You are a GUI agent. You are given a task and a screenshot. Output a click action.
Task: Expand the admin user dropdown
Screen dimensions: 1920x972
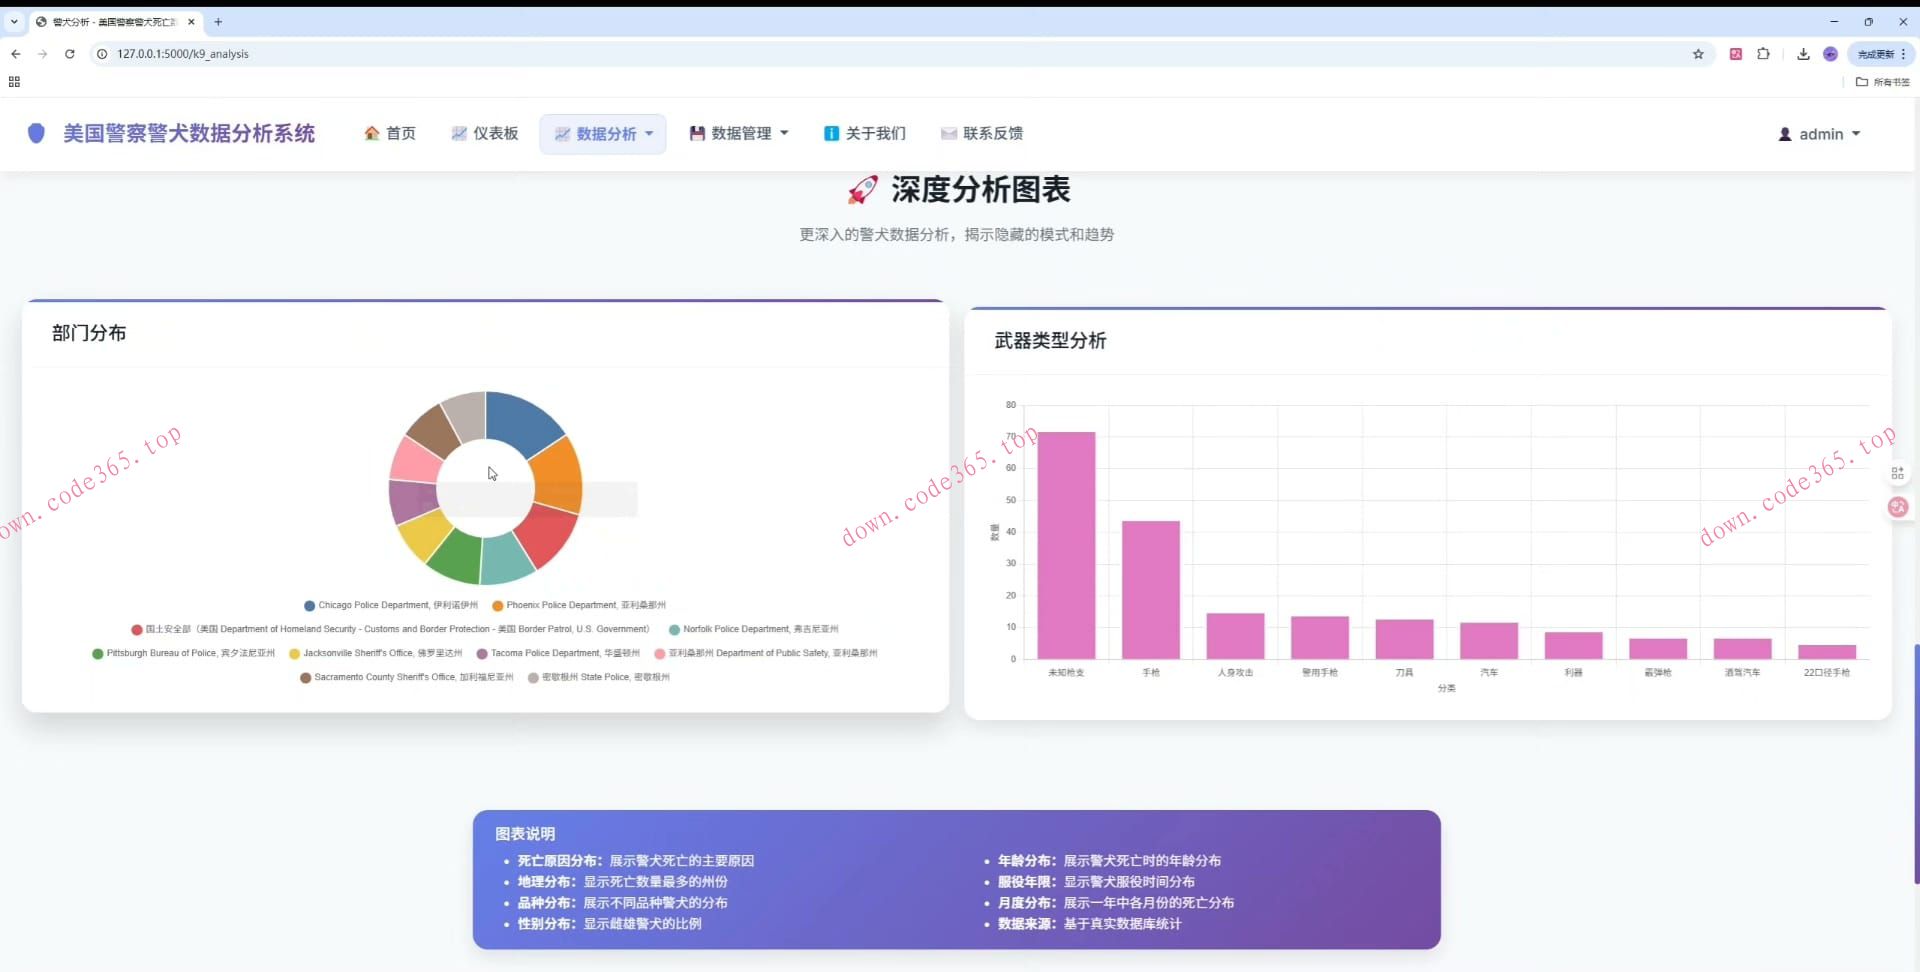[1819, 134]
